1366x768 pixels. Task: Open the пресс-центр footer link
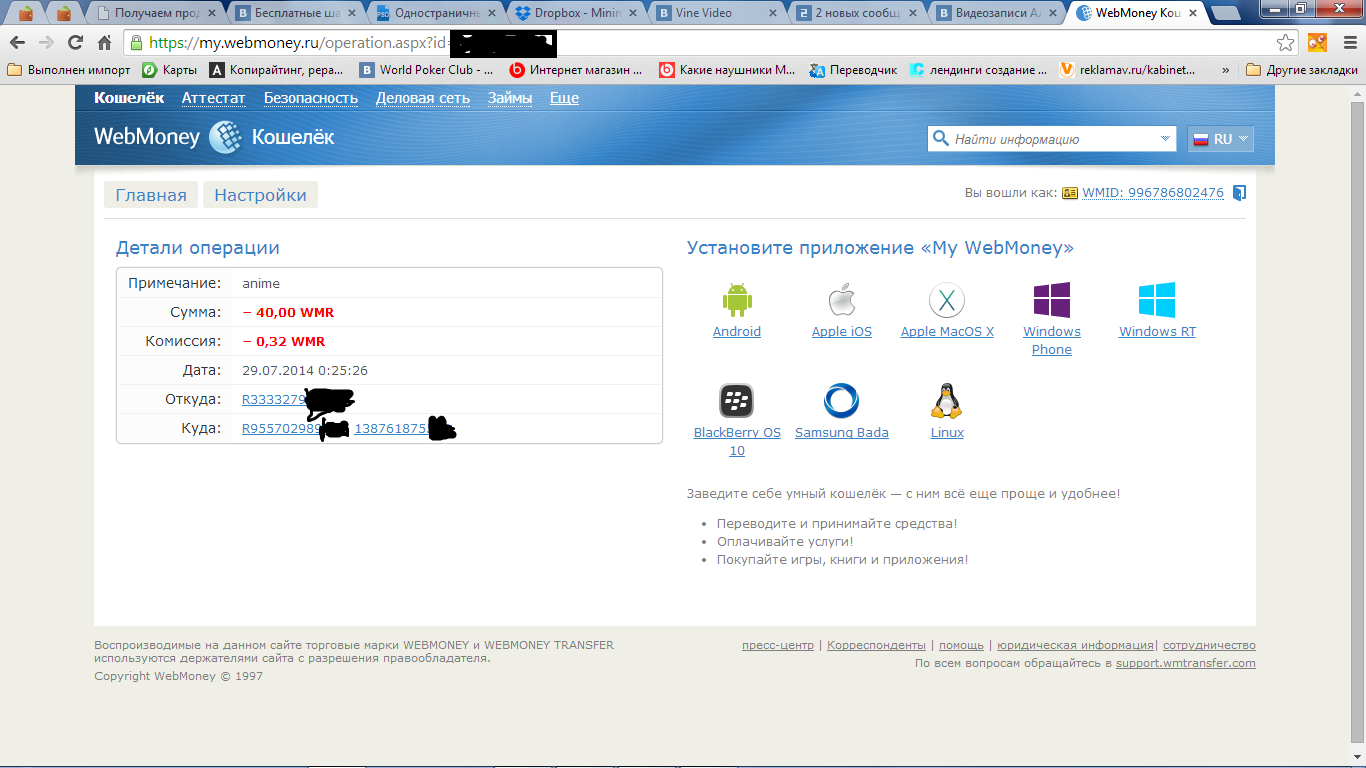(x=778, y=645)
